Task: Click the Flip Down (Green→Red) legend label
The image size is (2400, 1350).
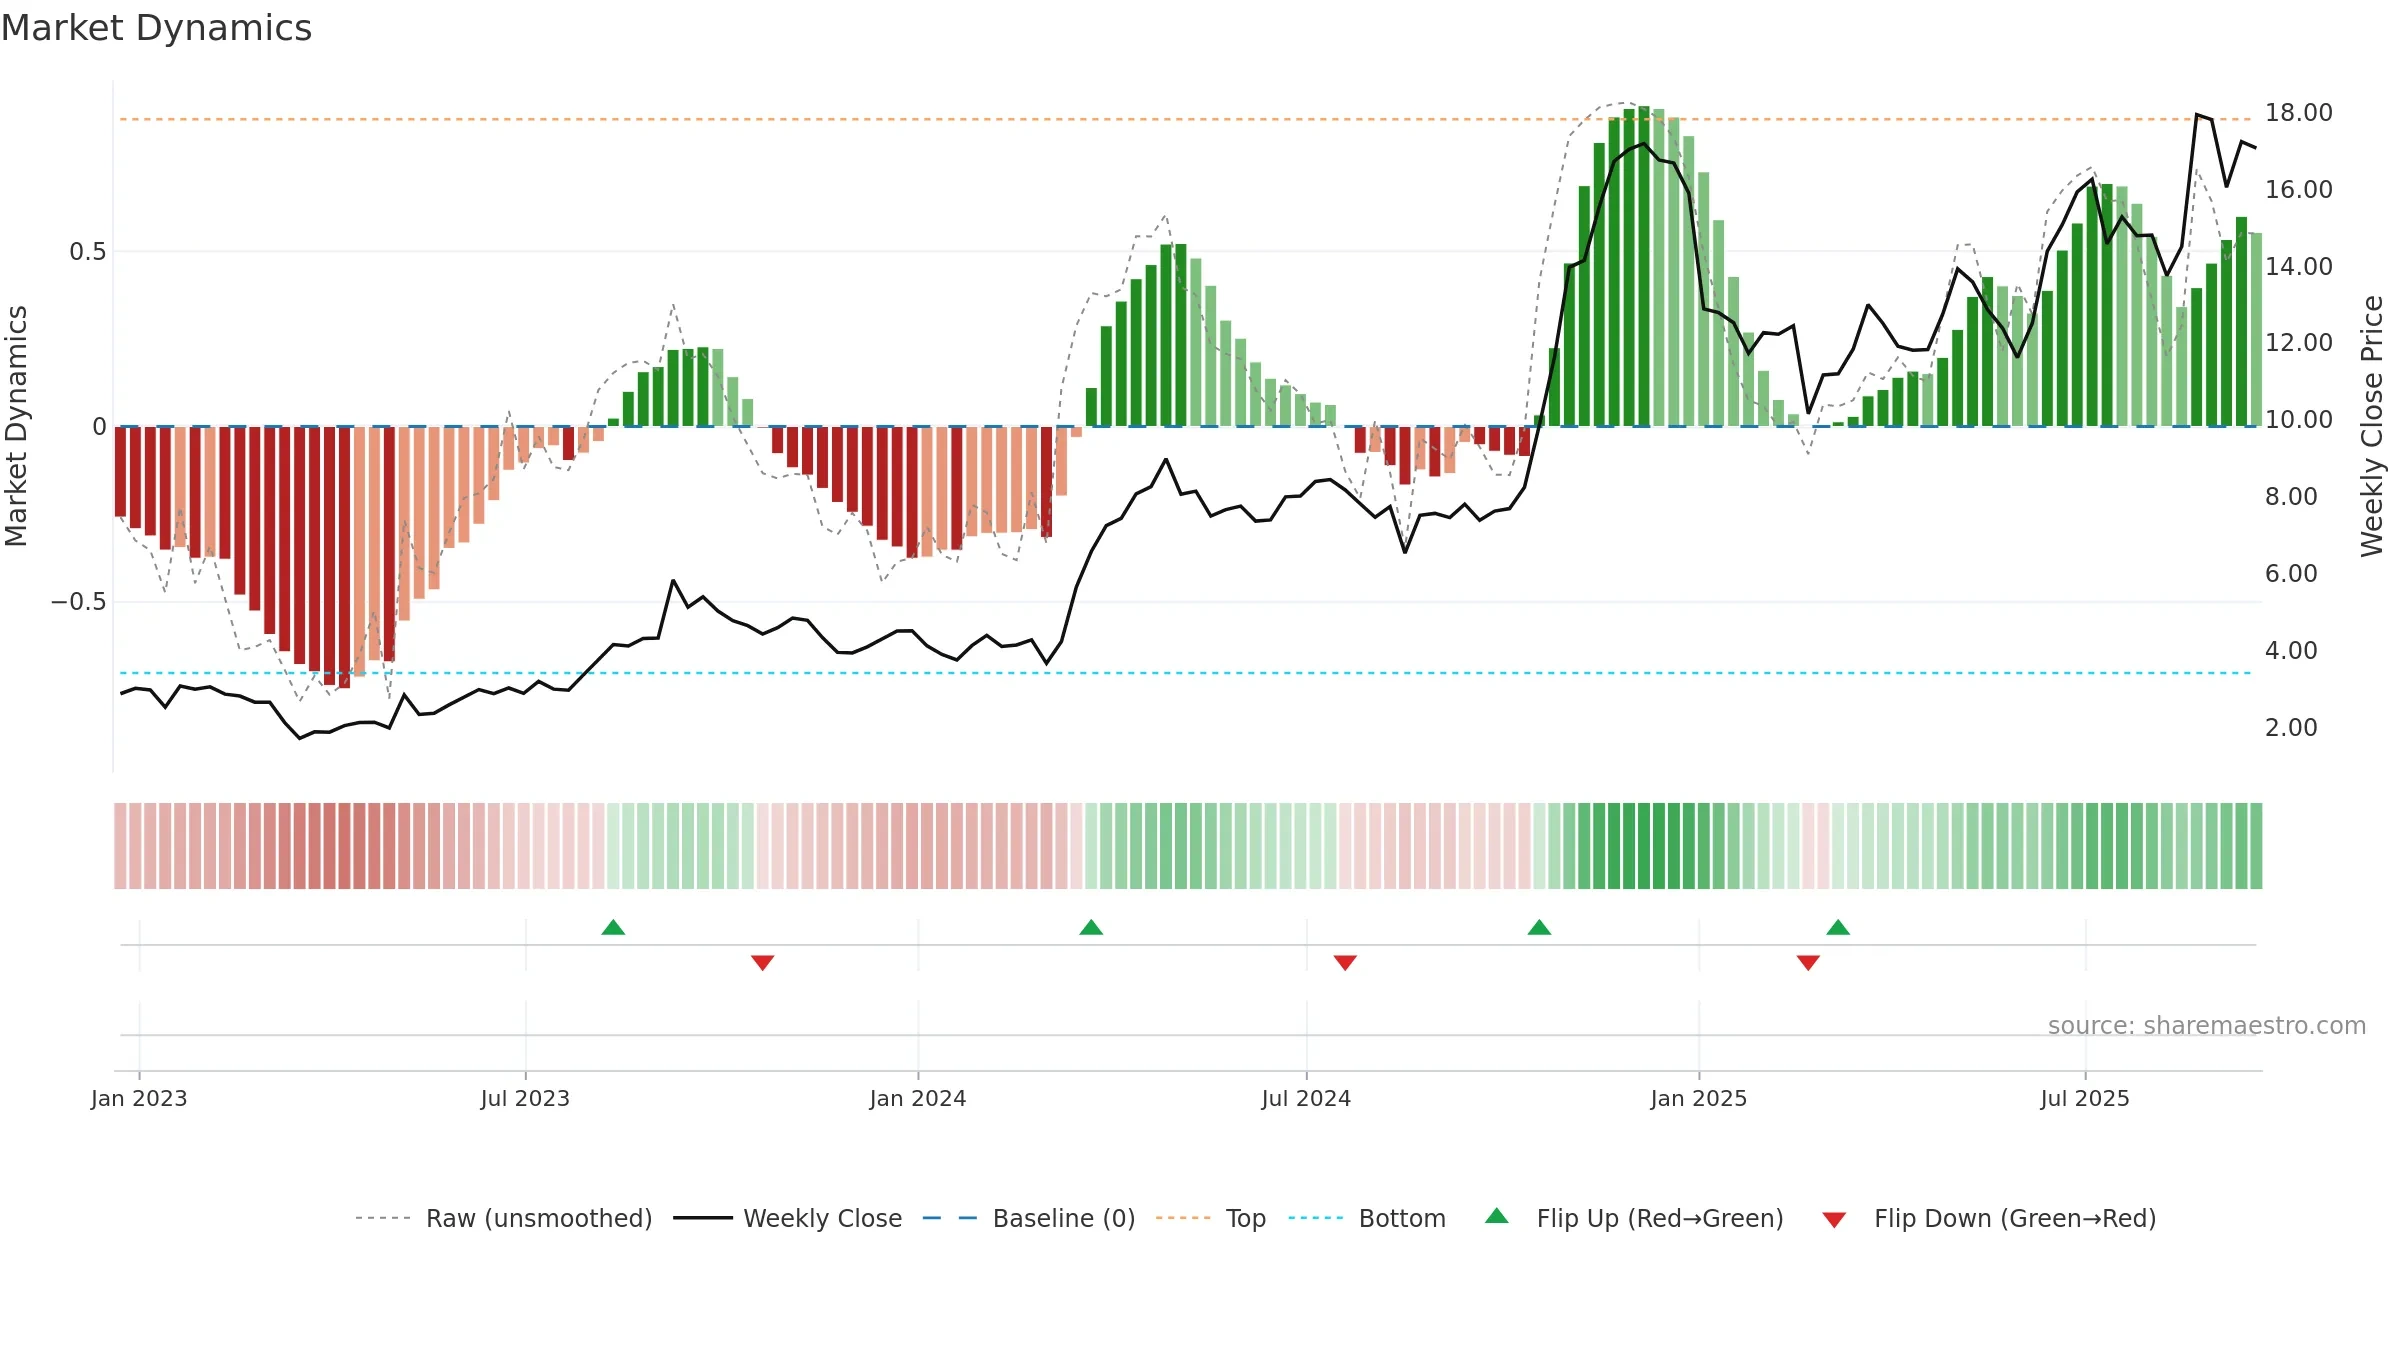Action: coord(2015,1218)
